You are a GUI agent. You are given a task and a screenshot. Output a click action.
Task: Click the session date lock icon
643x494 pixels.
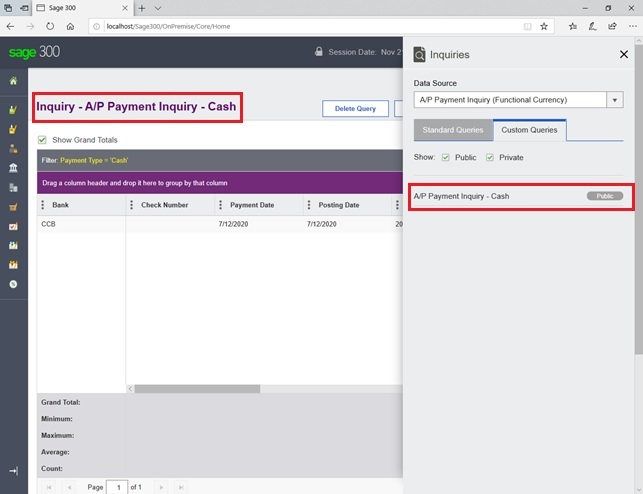pyautogui.click(x=319, y=52)
